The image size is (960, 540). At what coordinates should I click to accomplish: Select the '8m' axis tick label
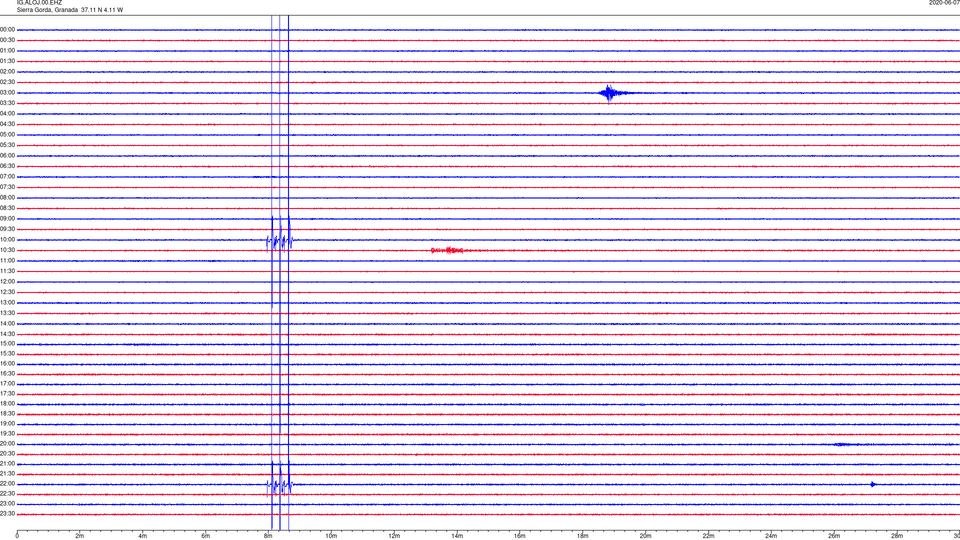(268, 536)
